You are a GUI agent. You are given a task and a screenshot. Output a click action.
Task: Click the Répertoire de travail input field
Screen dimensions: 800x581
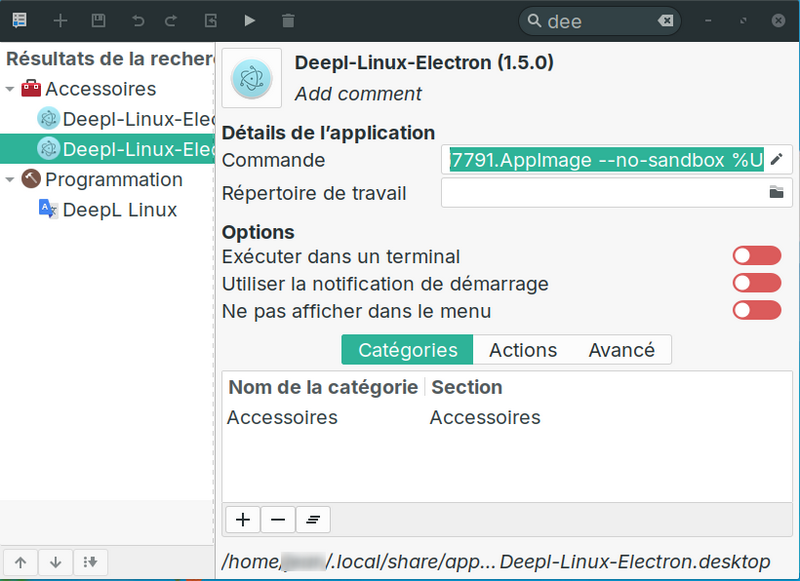pos(600,193)
